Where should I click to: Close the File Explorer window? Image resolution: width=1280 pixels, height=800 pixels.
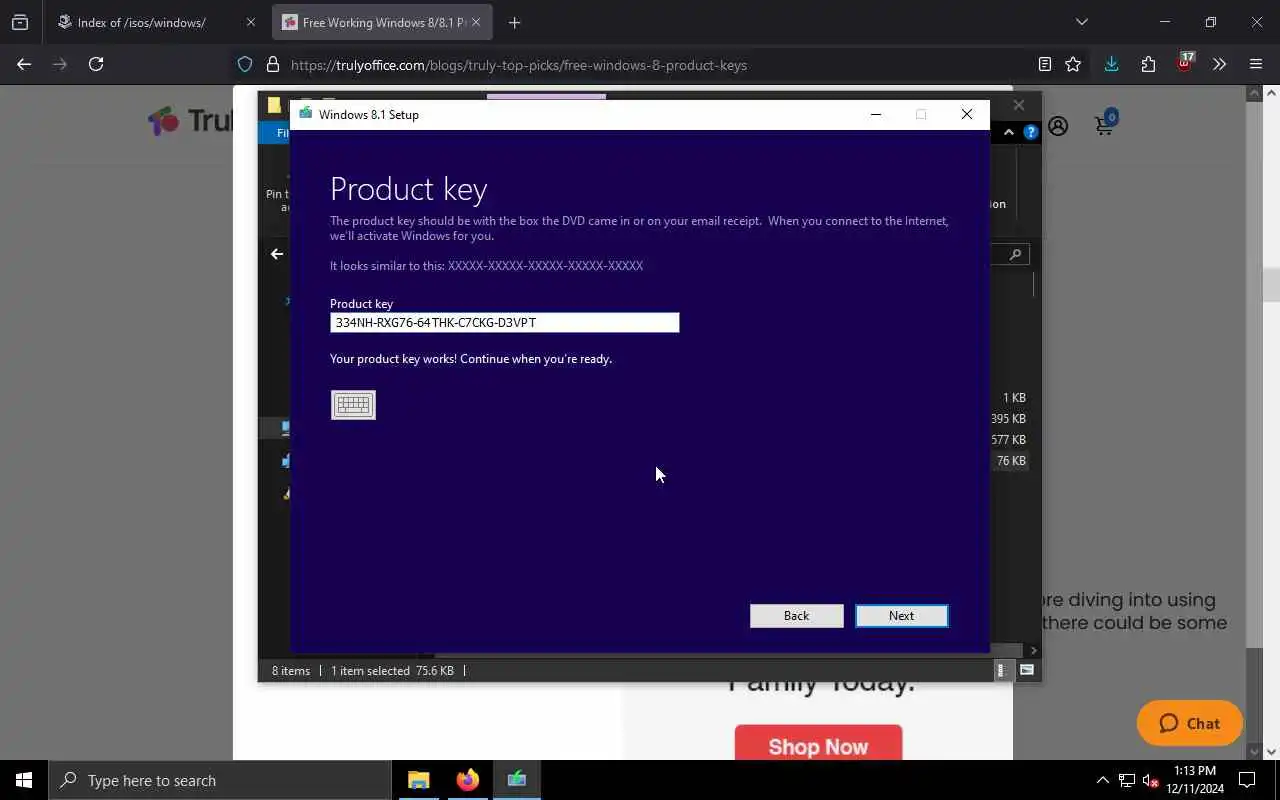1018,105
